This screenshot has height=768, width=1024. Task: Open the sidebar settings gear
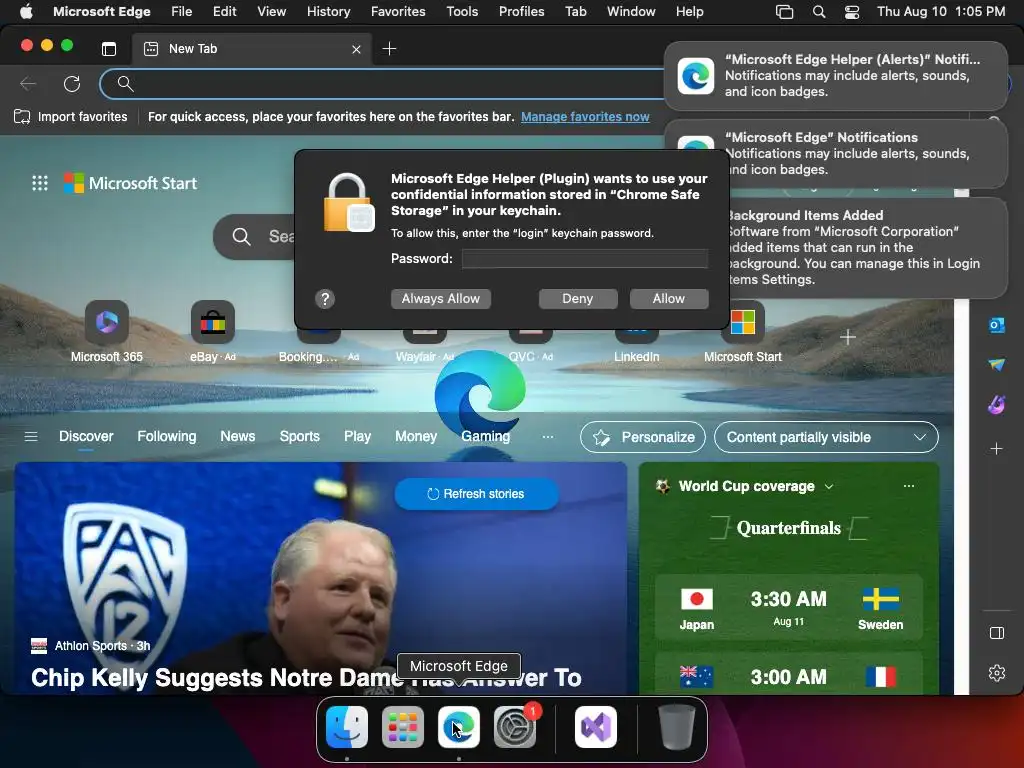click(997, 673)
